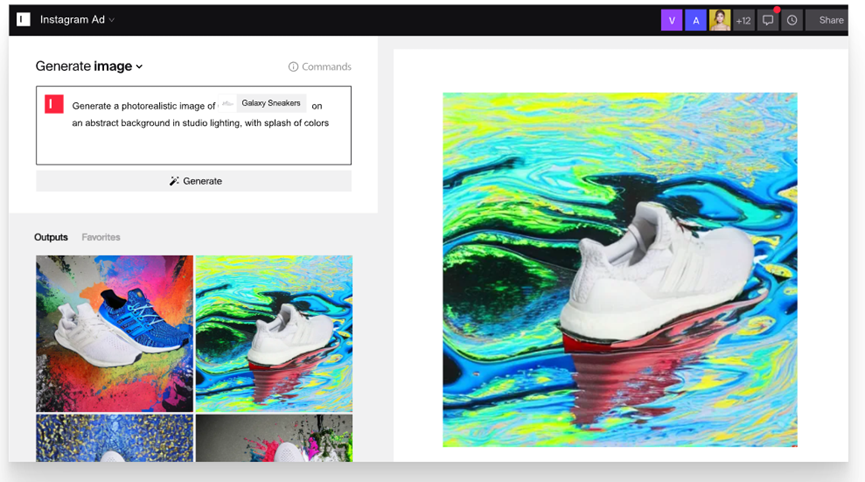
Task: Switch to the Outputs tab
Action: [51, 237]
